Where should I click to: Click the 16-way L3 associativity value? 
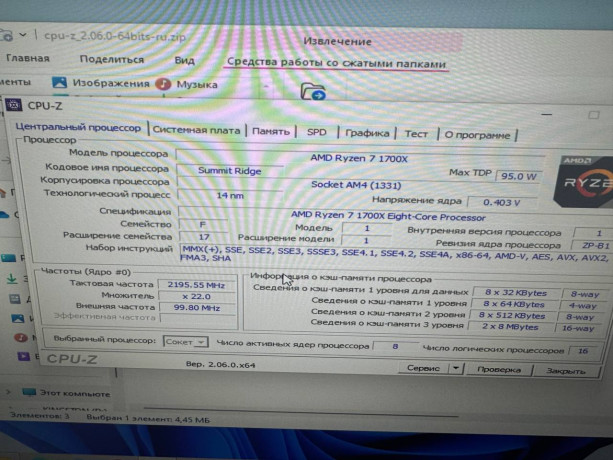click(578, 328)
